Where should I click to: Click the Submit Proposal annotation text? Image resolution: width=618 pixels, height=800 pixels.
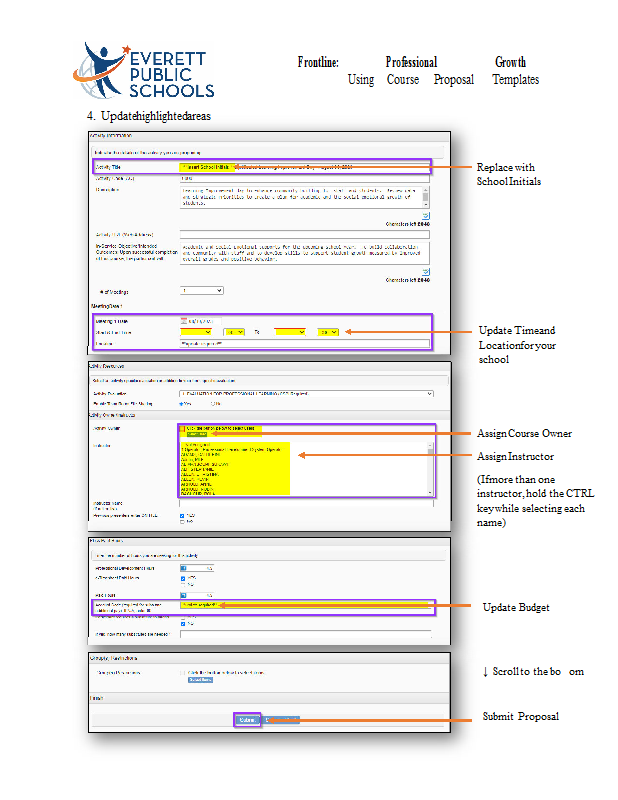[521, 716]
